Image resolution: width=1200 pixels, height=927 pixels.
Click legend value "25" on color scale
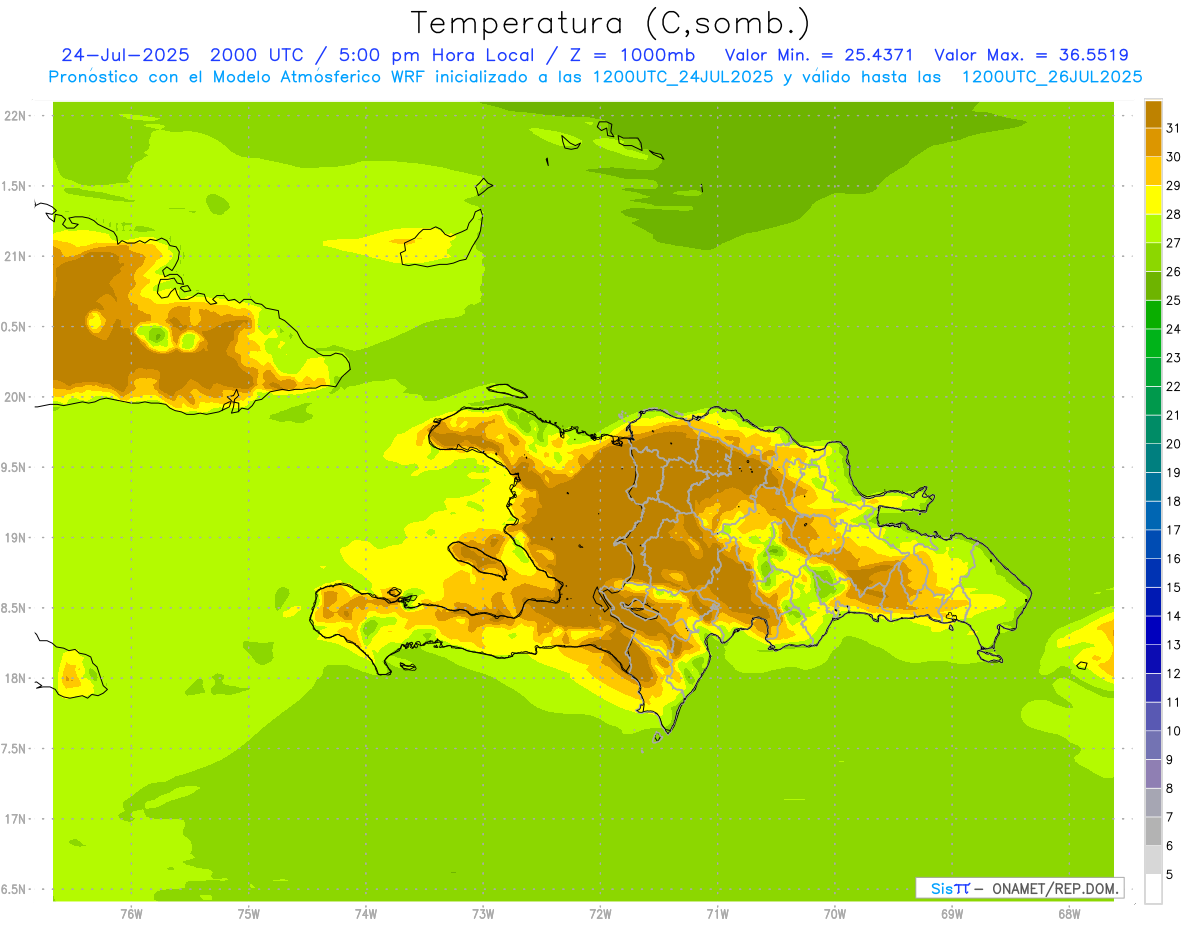pos(1174,300)
